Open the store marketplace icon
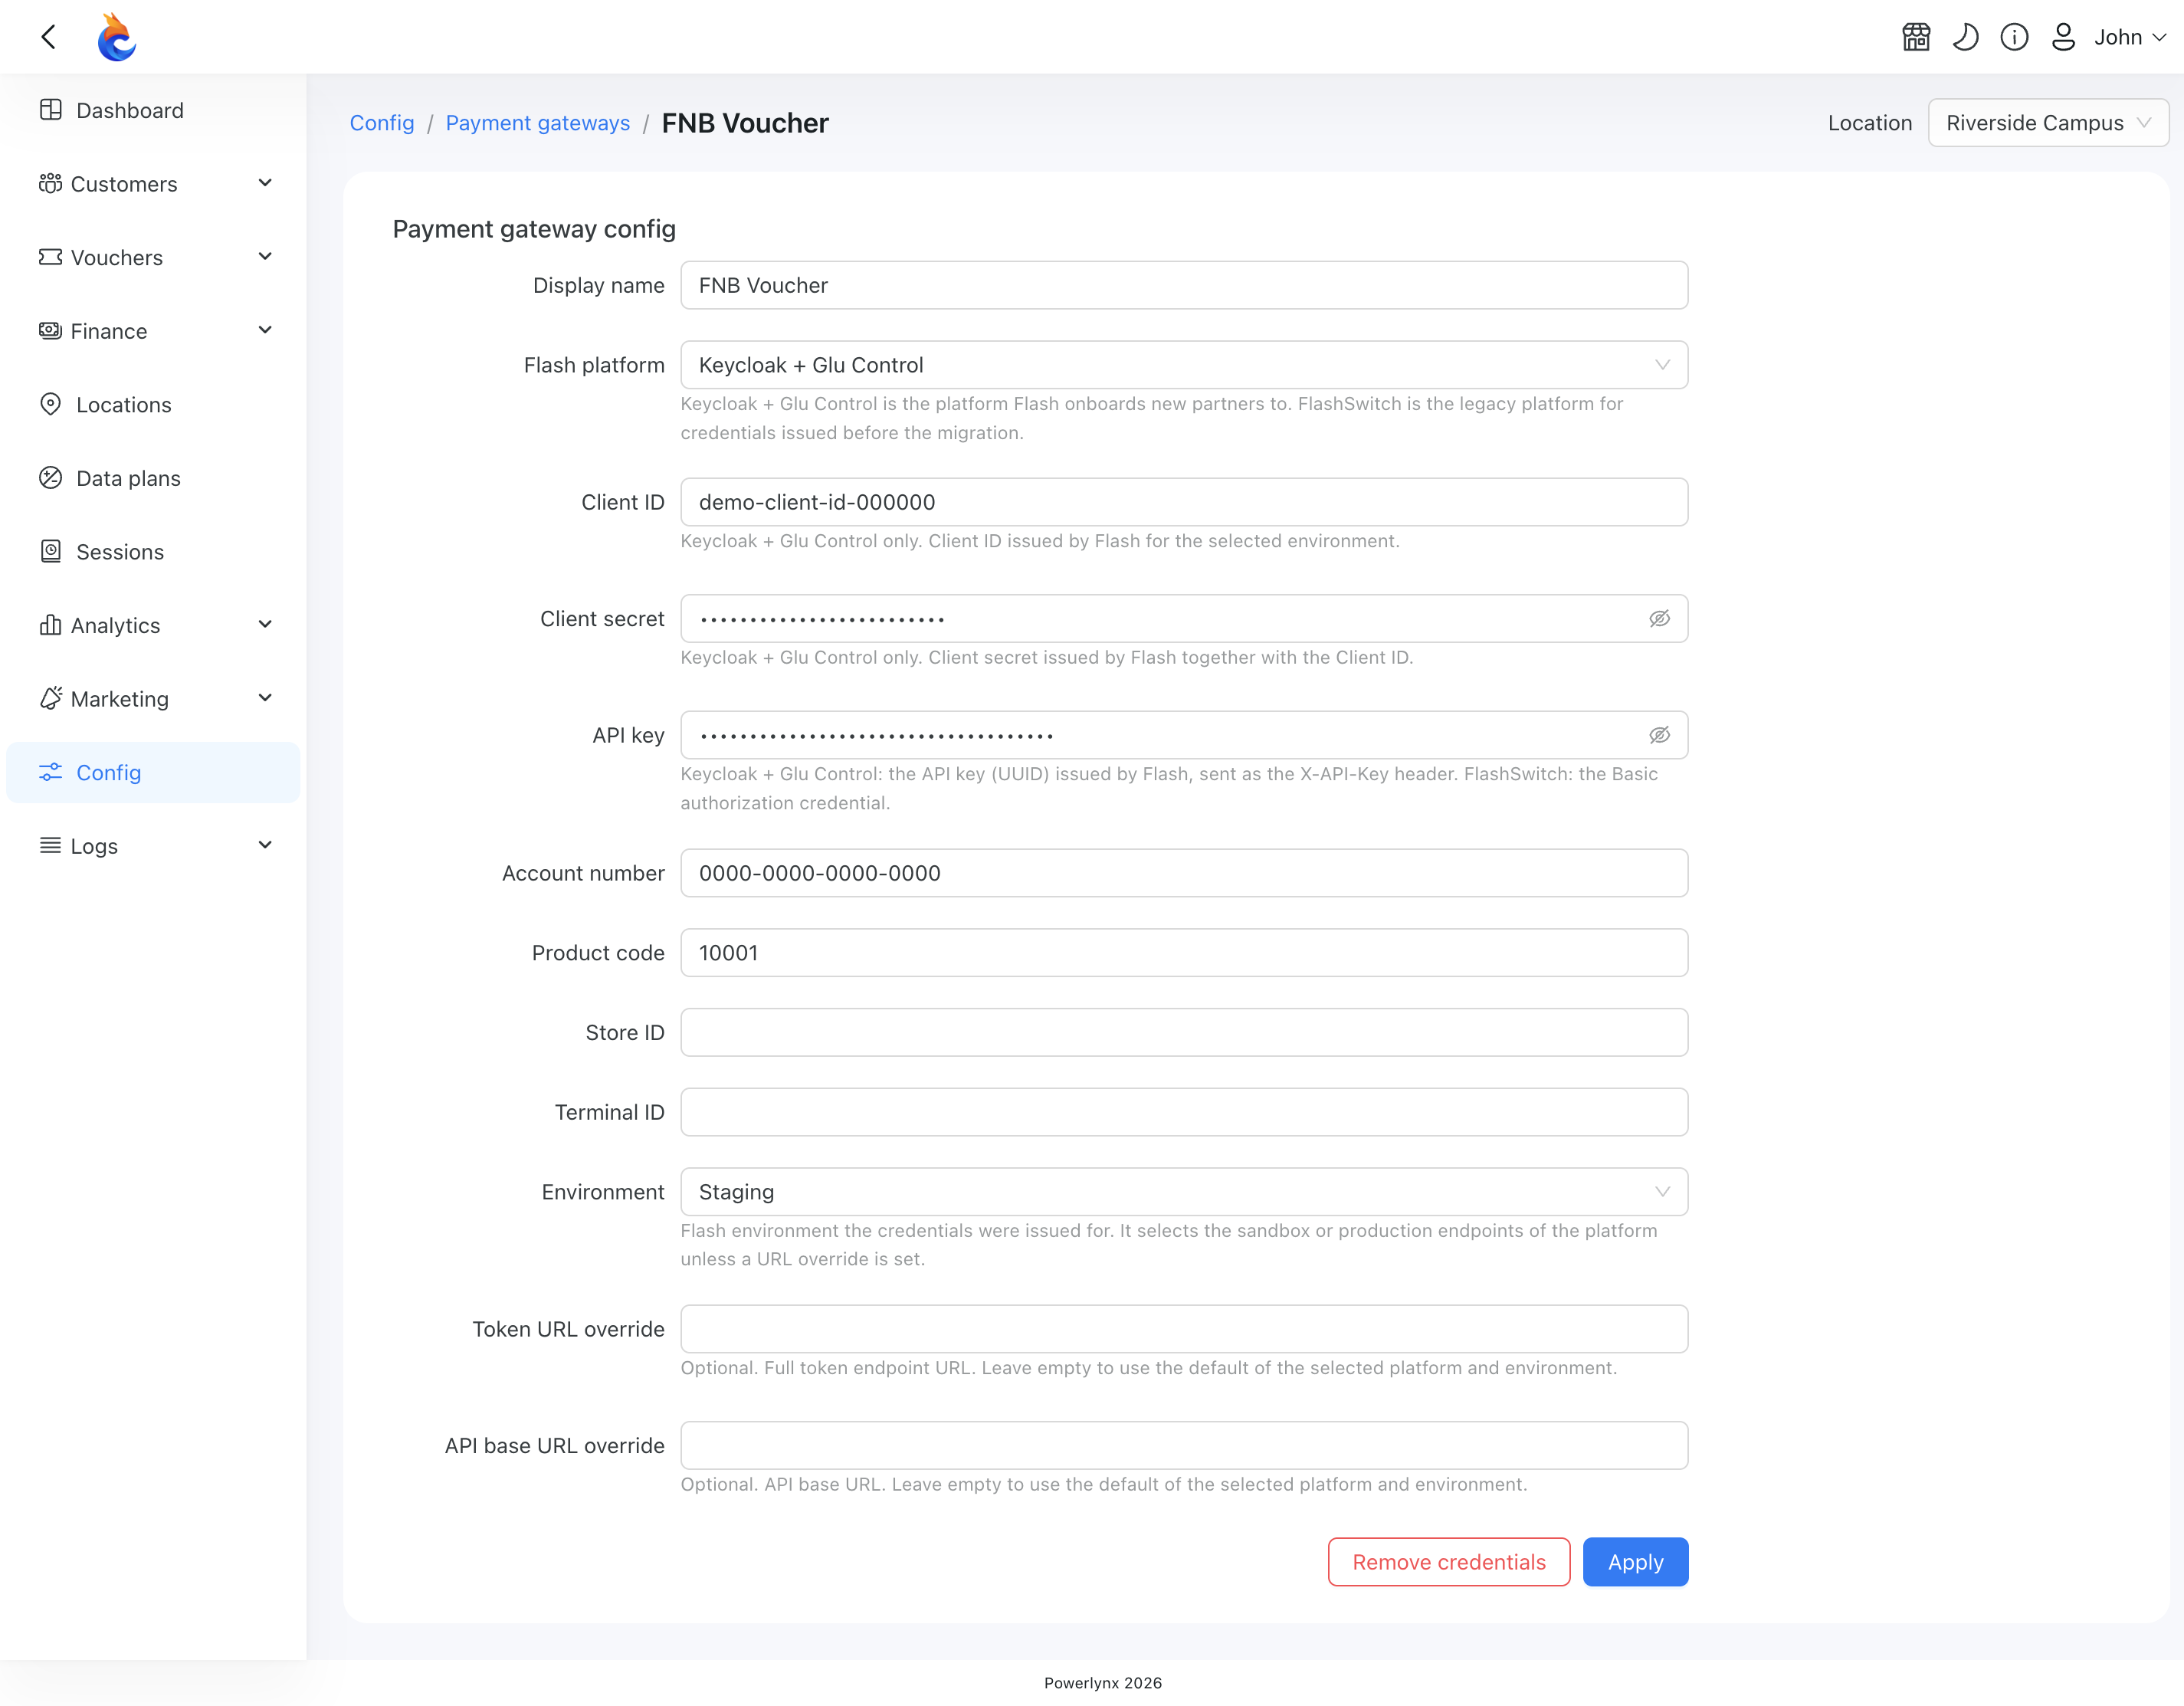This screenshot has height=1706, width=2184. pos(1916,37)
